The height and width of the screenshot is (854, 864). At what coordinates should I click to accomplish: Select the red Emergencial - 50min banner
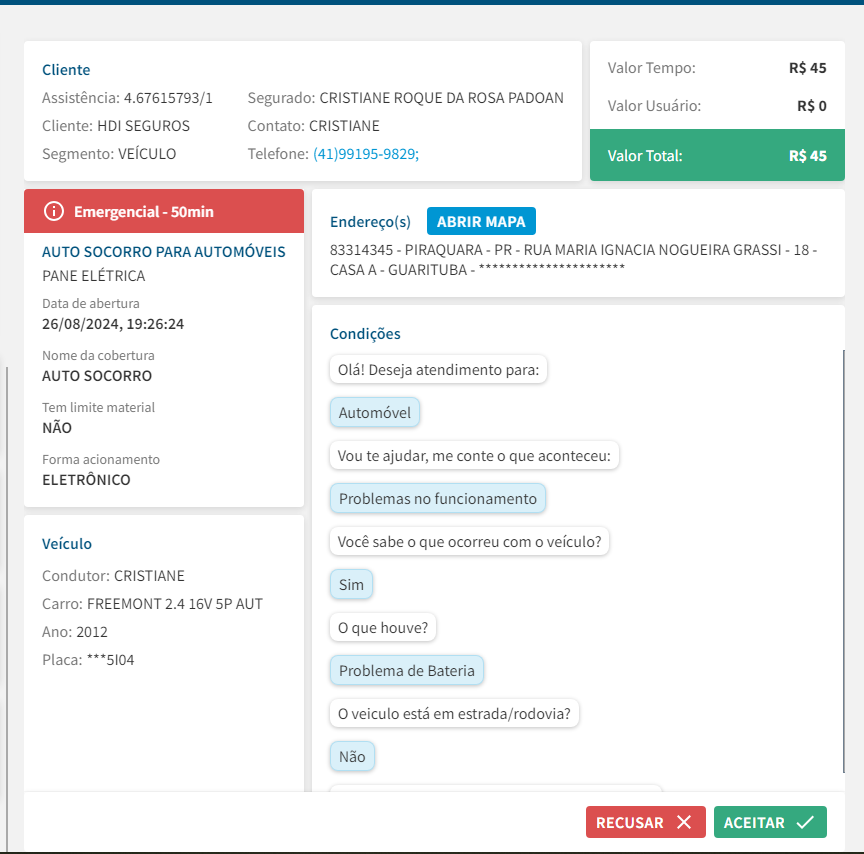[164, 211]
